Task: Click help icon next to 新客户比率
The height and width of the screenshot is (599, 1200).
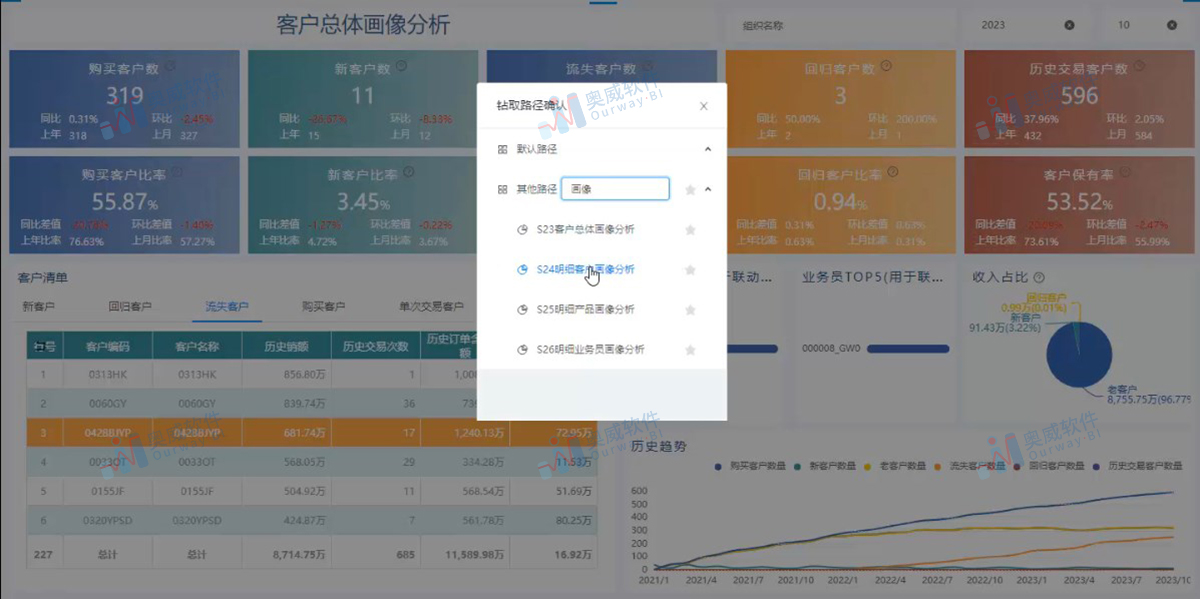Action: [x=407, y=172]
